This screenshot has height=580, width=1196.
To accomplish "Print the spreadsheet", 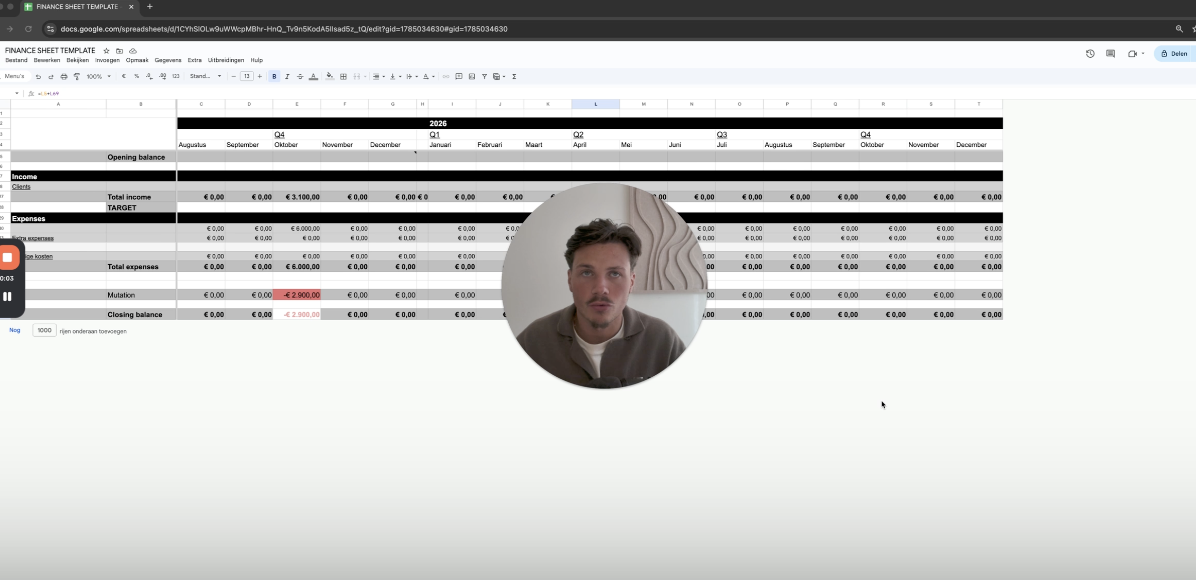I will point(64,76).
